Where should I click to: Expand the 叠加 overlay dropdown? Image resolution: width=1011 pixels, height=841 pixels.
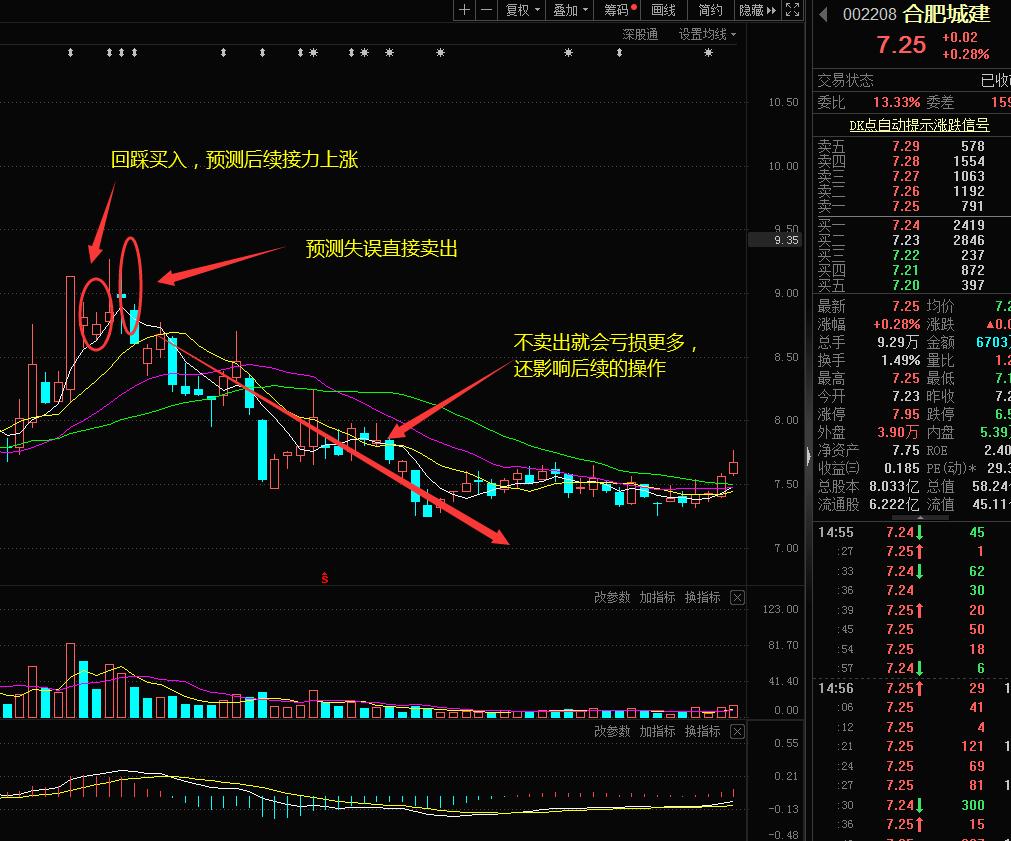[568, 10]
